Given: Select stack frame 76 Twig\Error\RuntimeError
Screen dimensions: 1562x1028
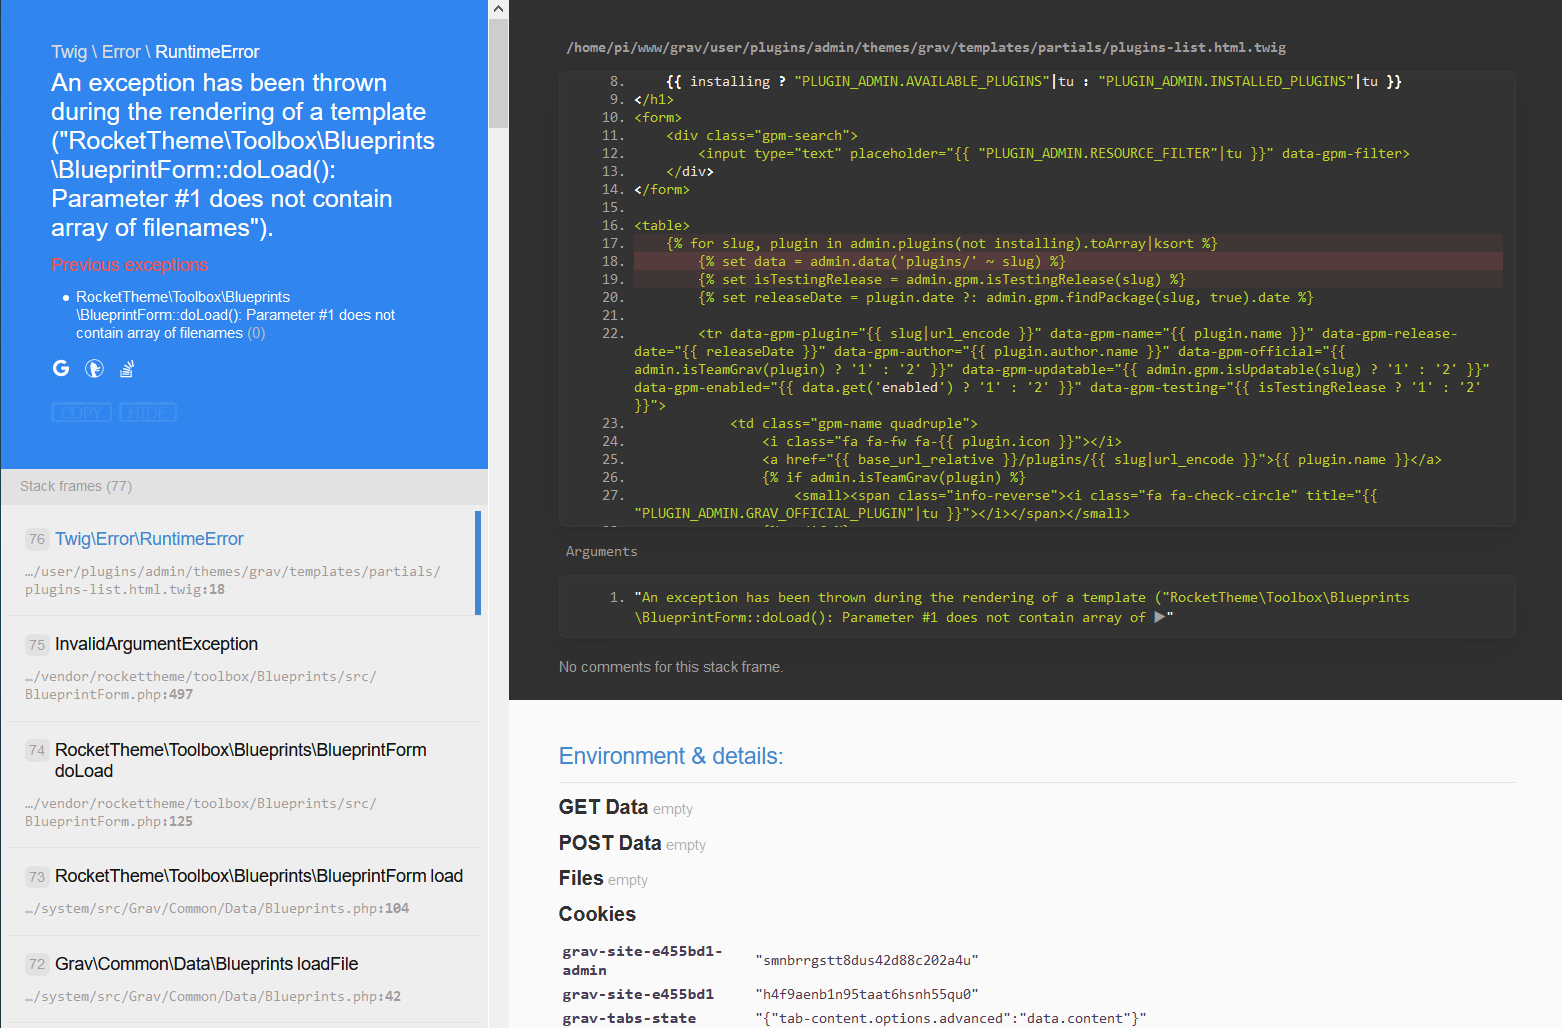Looking at the screenshot, I should 242,562.
